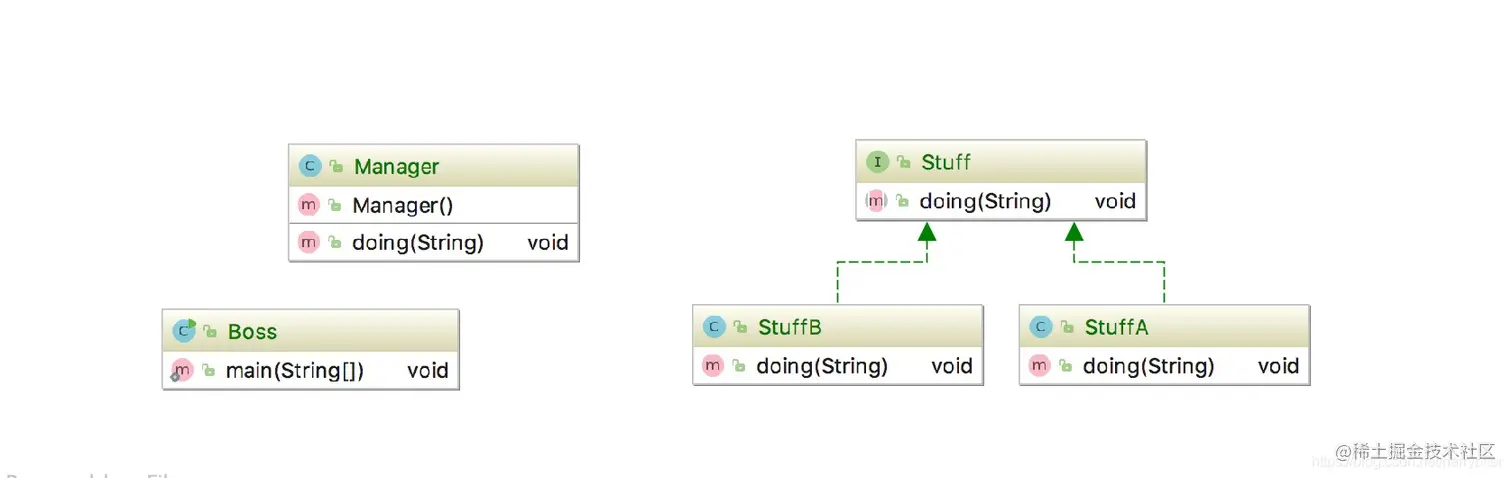1512x478 pixels.
Task: Click the StuffB class icon
Action: pyautogui.click(x=714, y=327)
